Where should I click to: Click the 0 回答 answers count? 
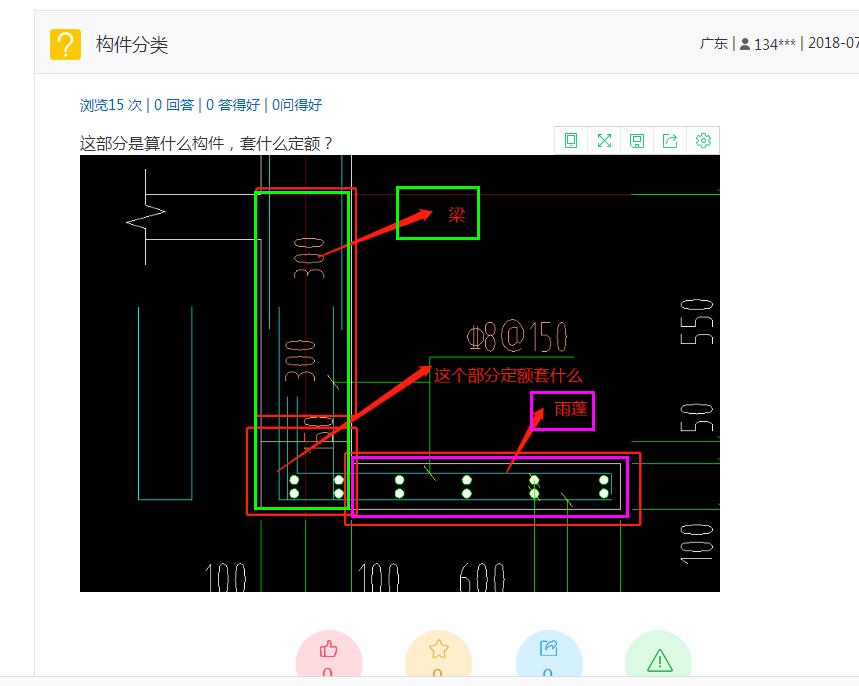click(x=174, y=105)
